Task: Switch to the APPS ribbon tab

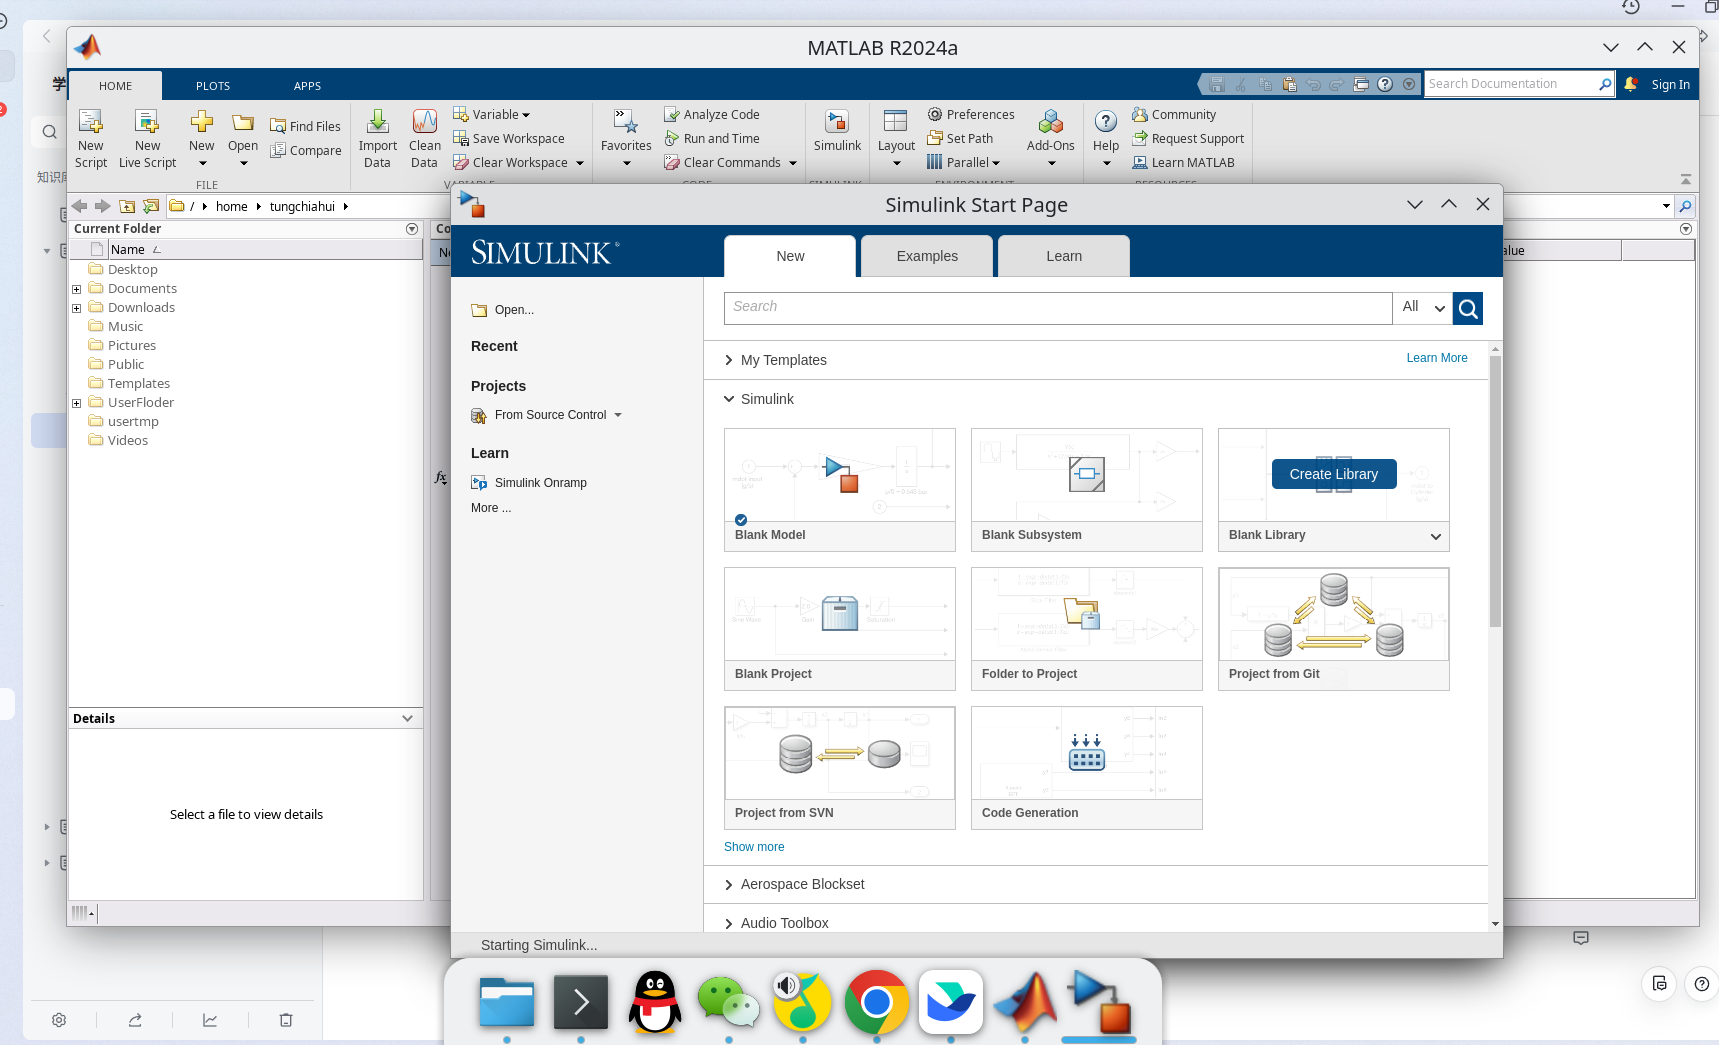Action: [307, 86]
